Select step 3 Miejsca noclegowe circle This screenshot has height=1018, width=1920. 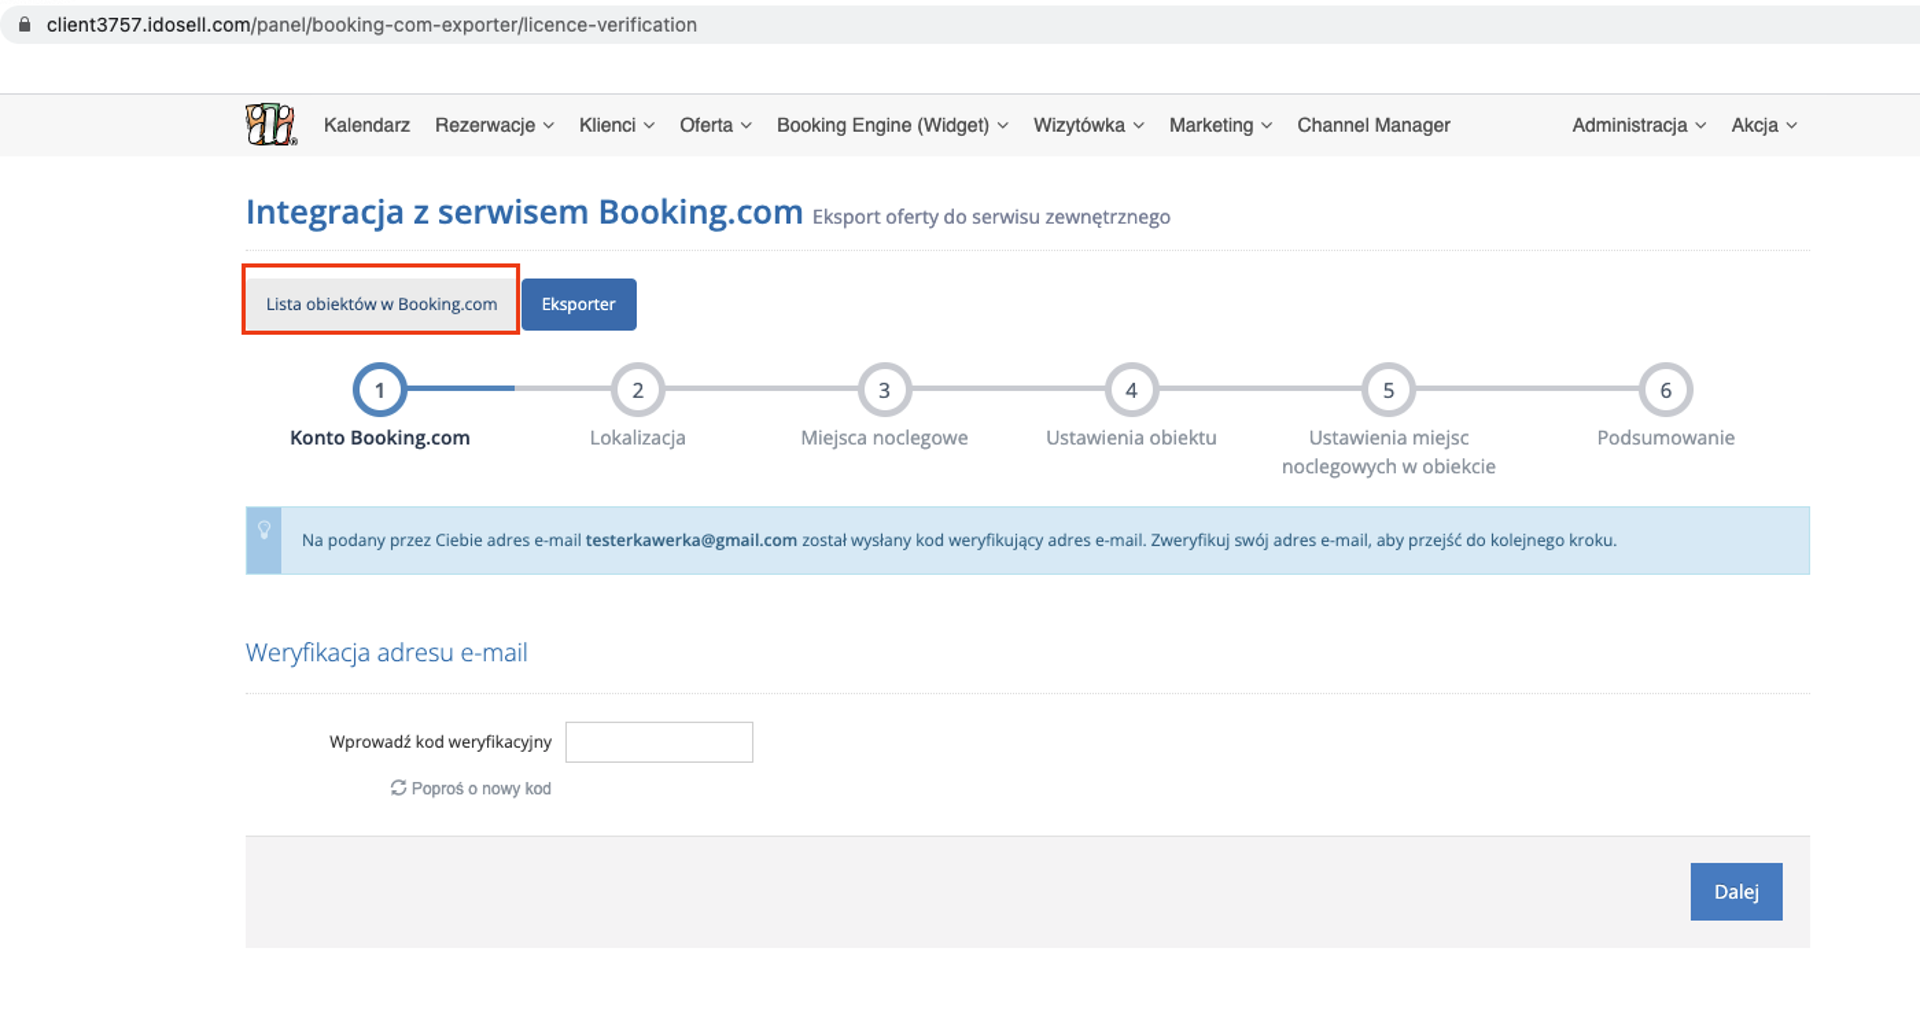884,390
